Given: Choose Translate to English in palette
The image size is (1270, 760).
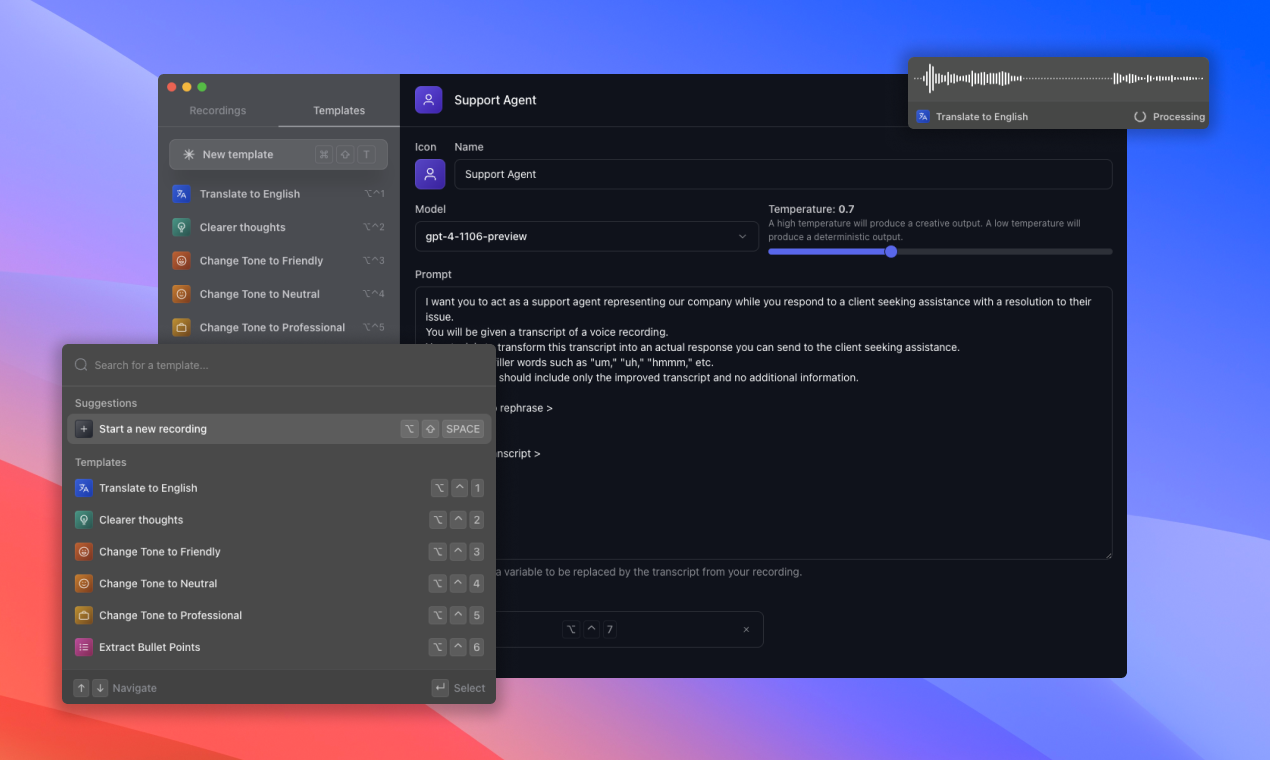Looking at the screenshot, I should 279,488.
